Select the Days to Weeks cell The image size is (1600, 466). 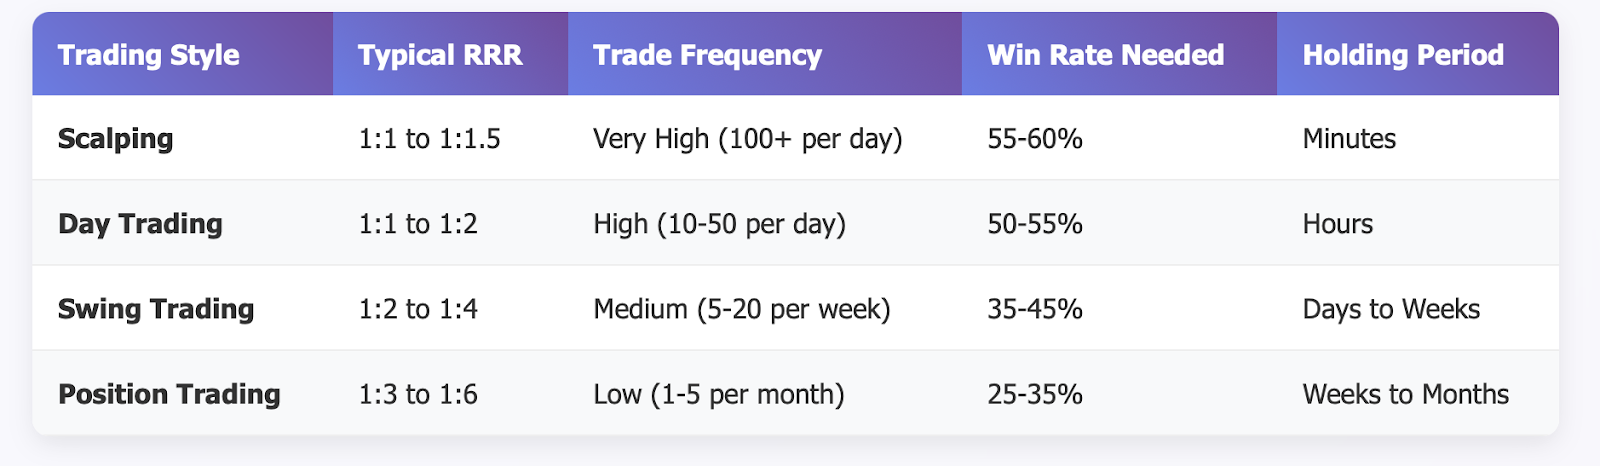1391,308
